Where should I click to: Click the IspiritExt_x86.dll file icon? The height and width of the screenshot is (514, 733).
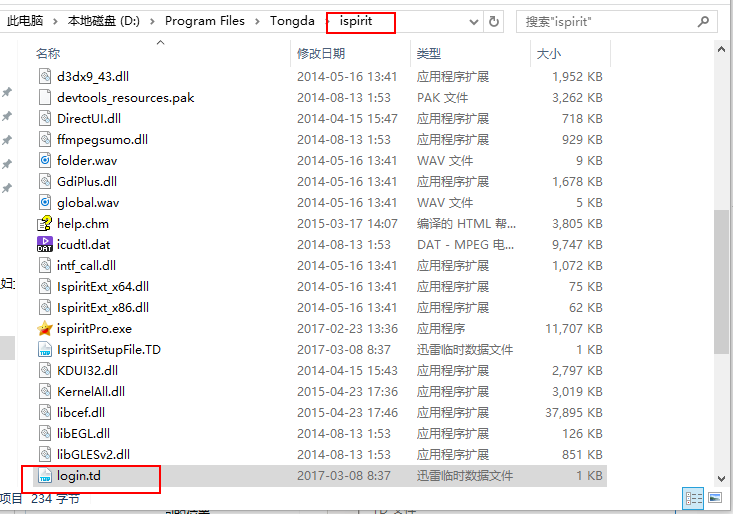point(45,307)
